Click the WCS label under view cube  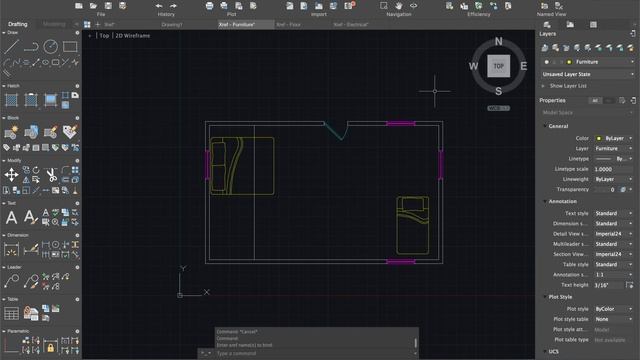[498, 108]
